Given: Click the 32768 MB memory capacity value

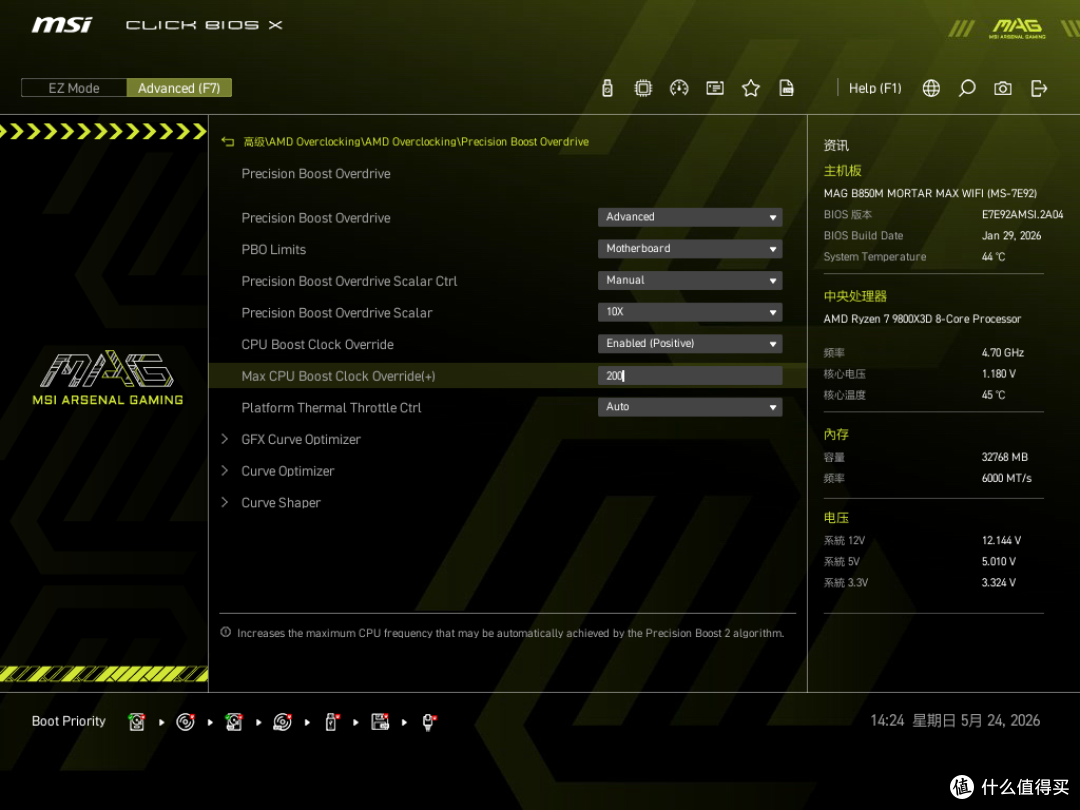Looking at the screenshot, I should click(1004, 457).
